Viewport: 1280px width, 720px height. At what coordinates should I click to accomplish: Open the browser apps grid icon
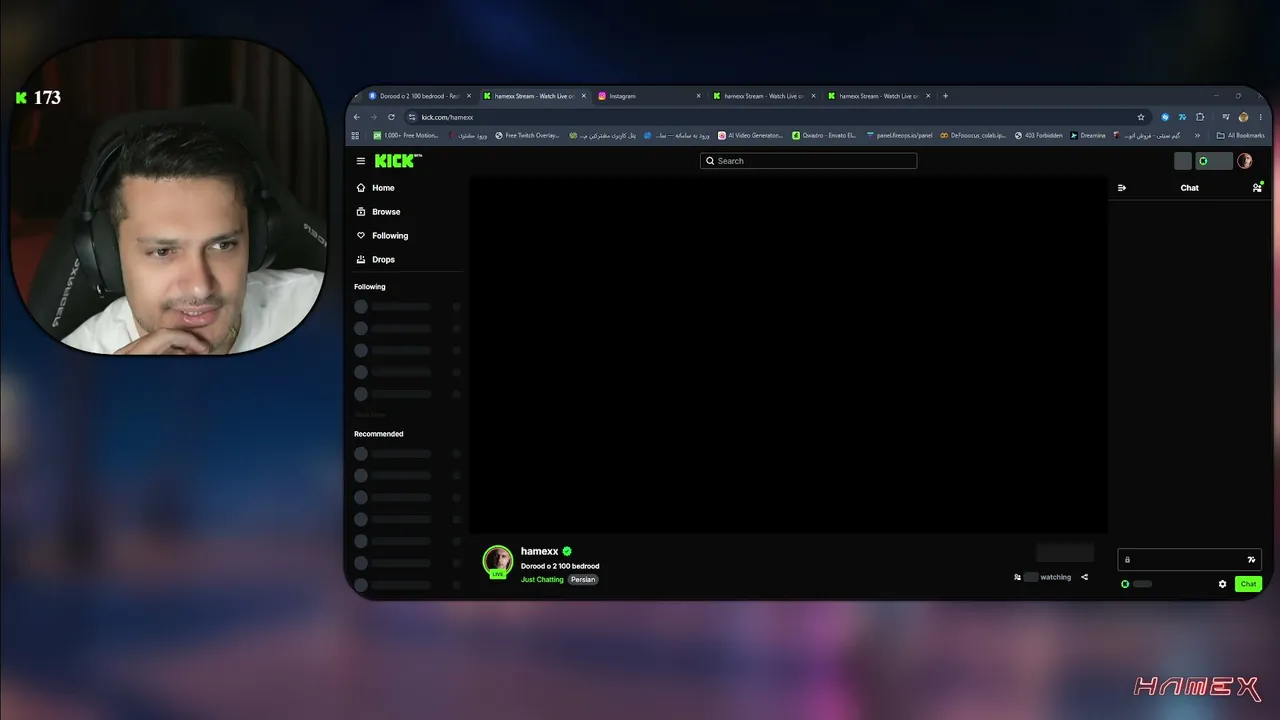(x=355, y=136)
